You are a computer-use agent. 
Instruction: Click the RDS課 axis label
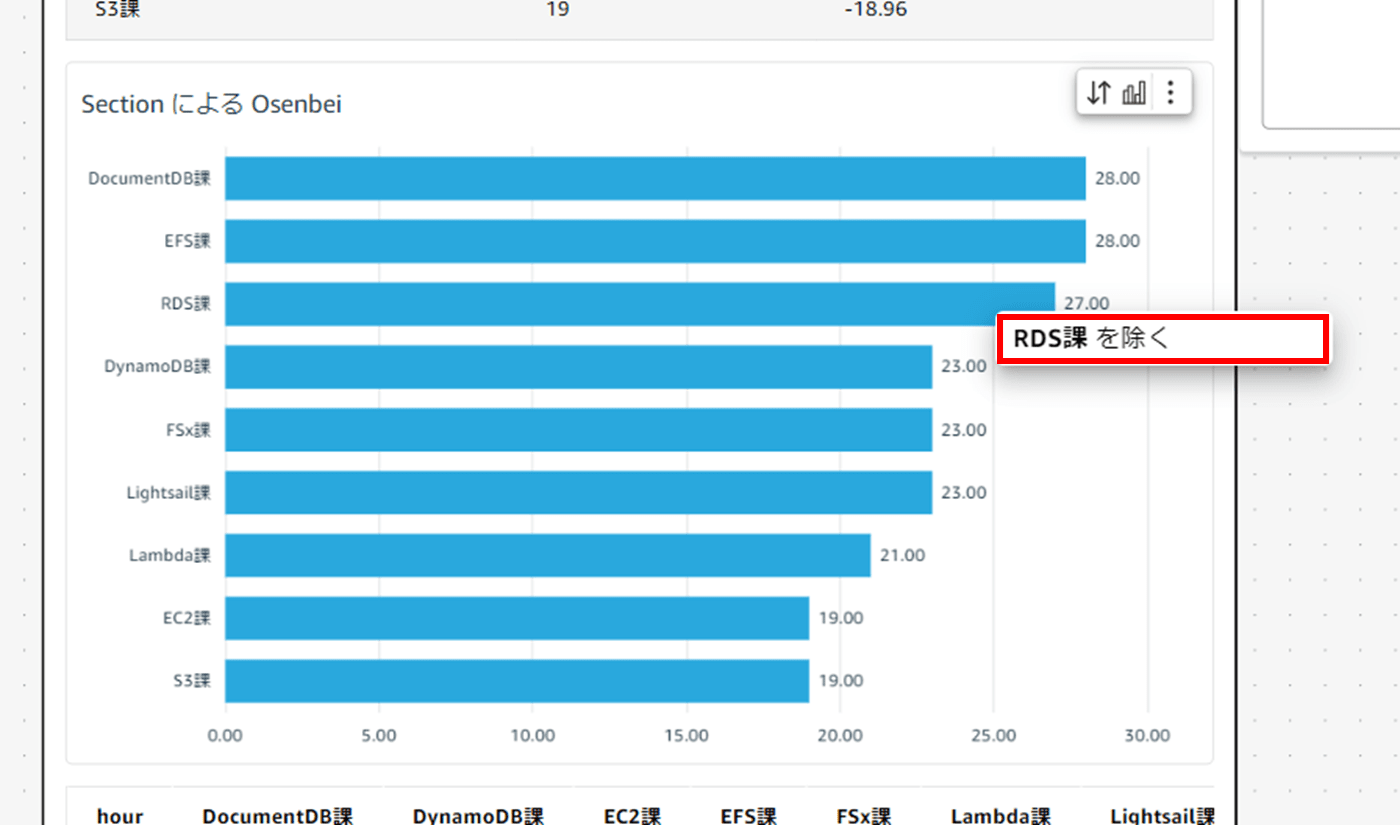(186, 304)
